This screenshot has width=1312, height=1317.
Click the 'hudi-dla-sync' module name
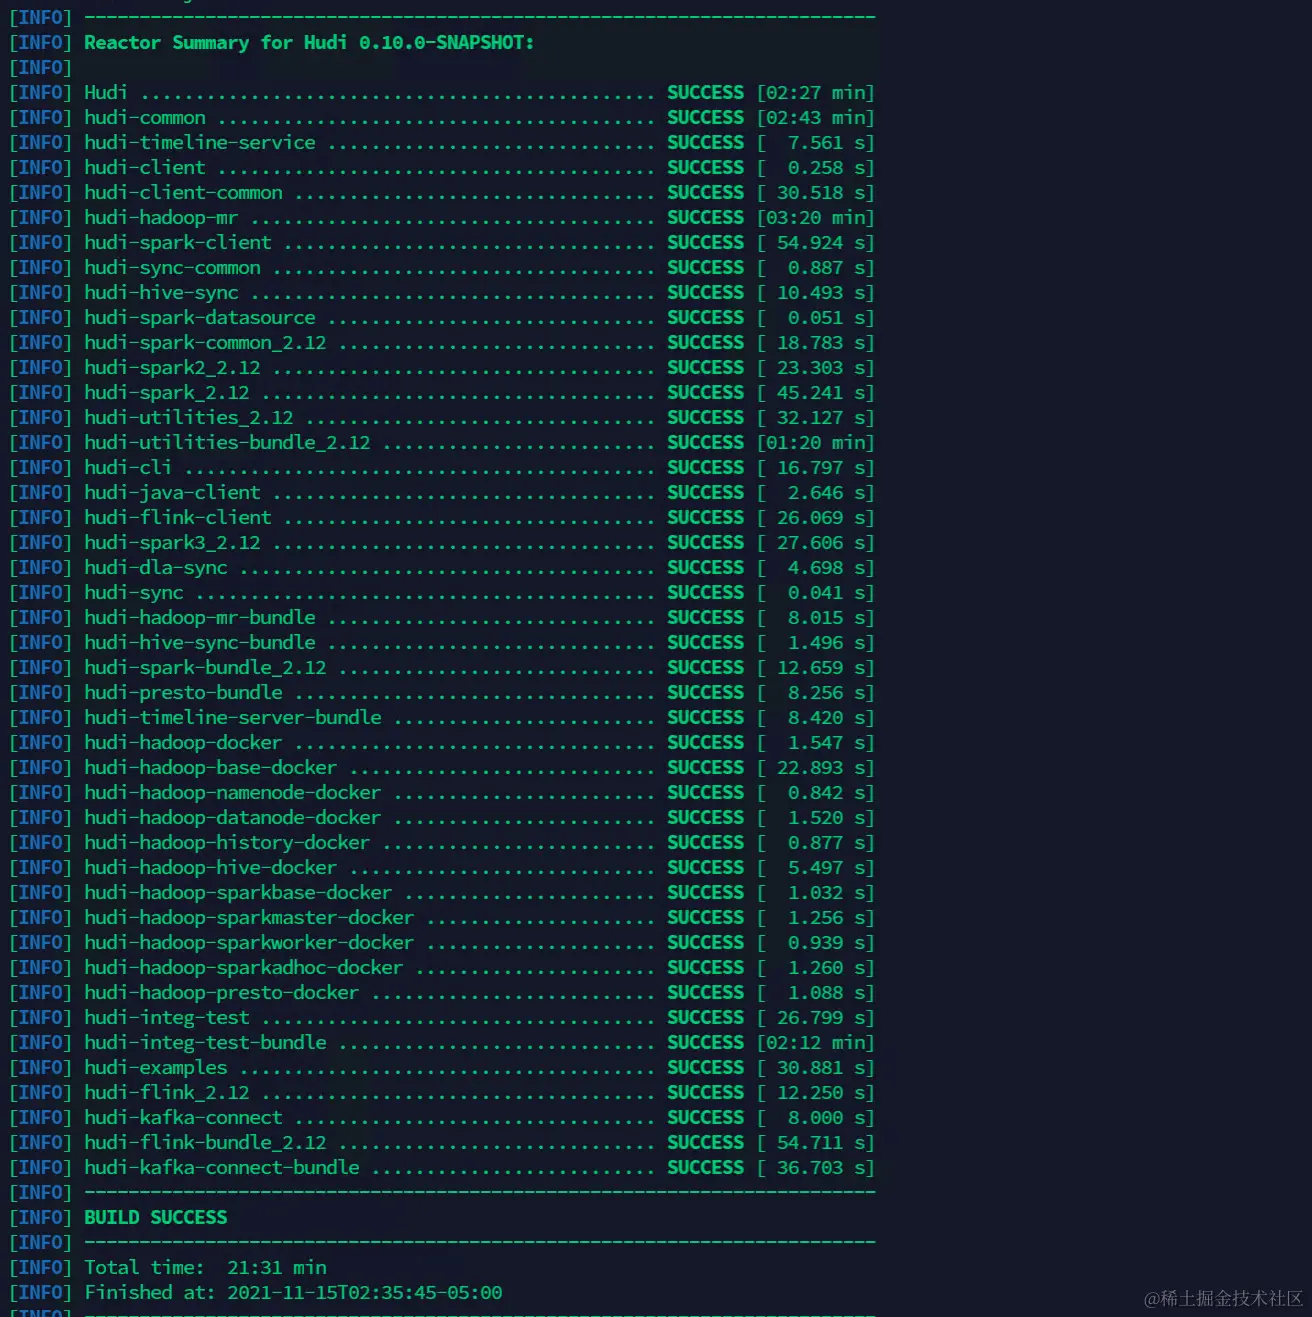(156, 567)
